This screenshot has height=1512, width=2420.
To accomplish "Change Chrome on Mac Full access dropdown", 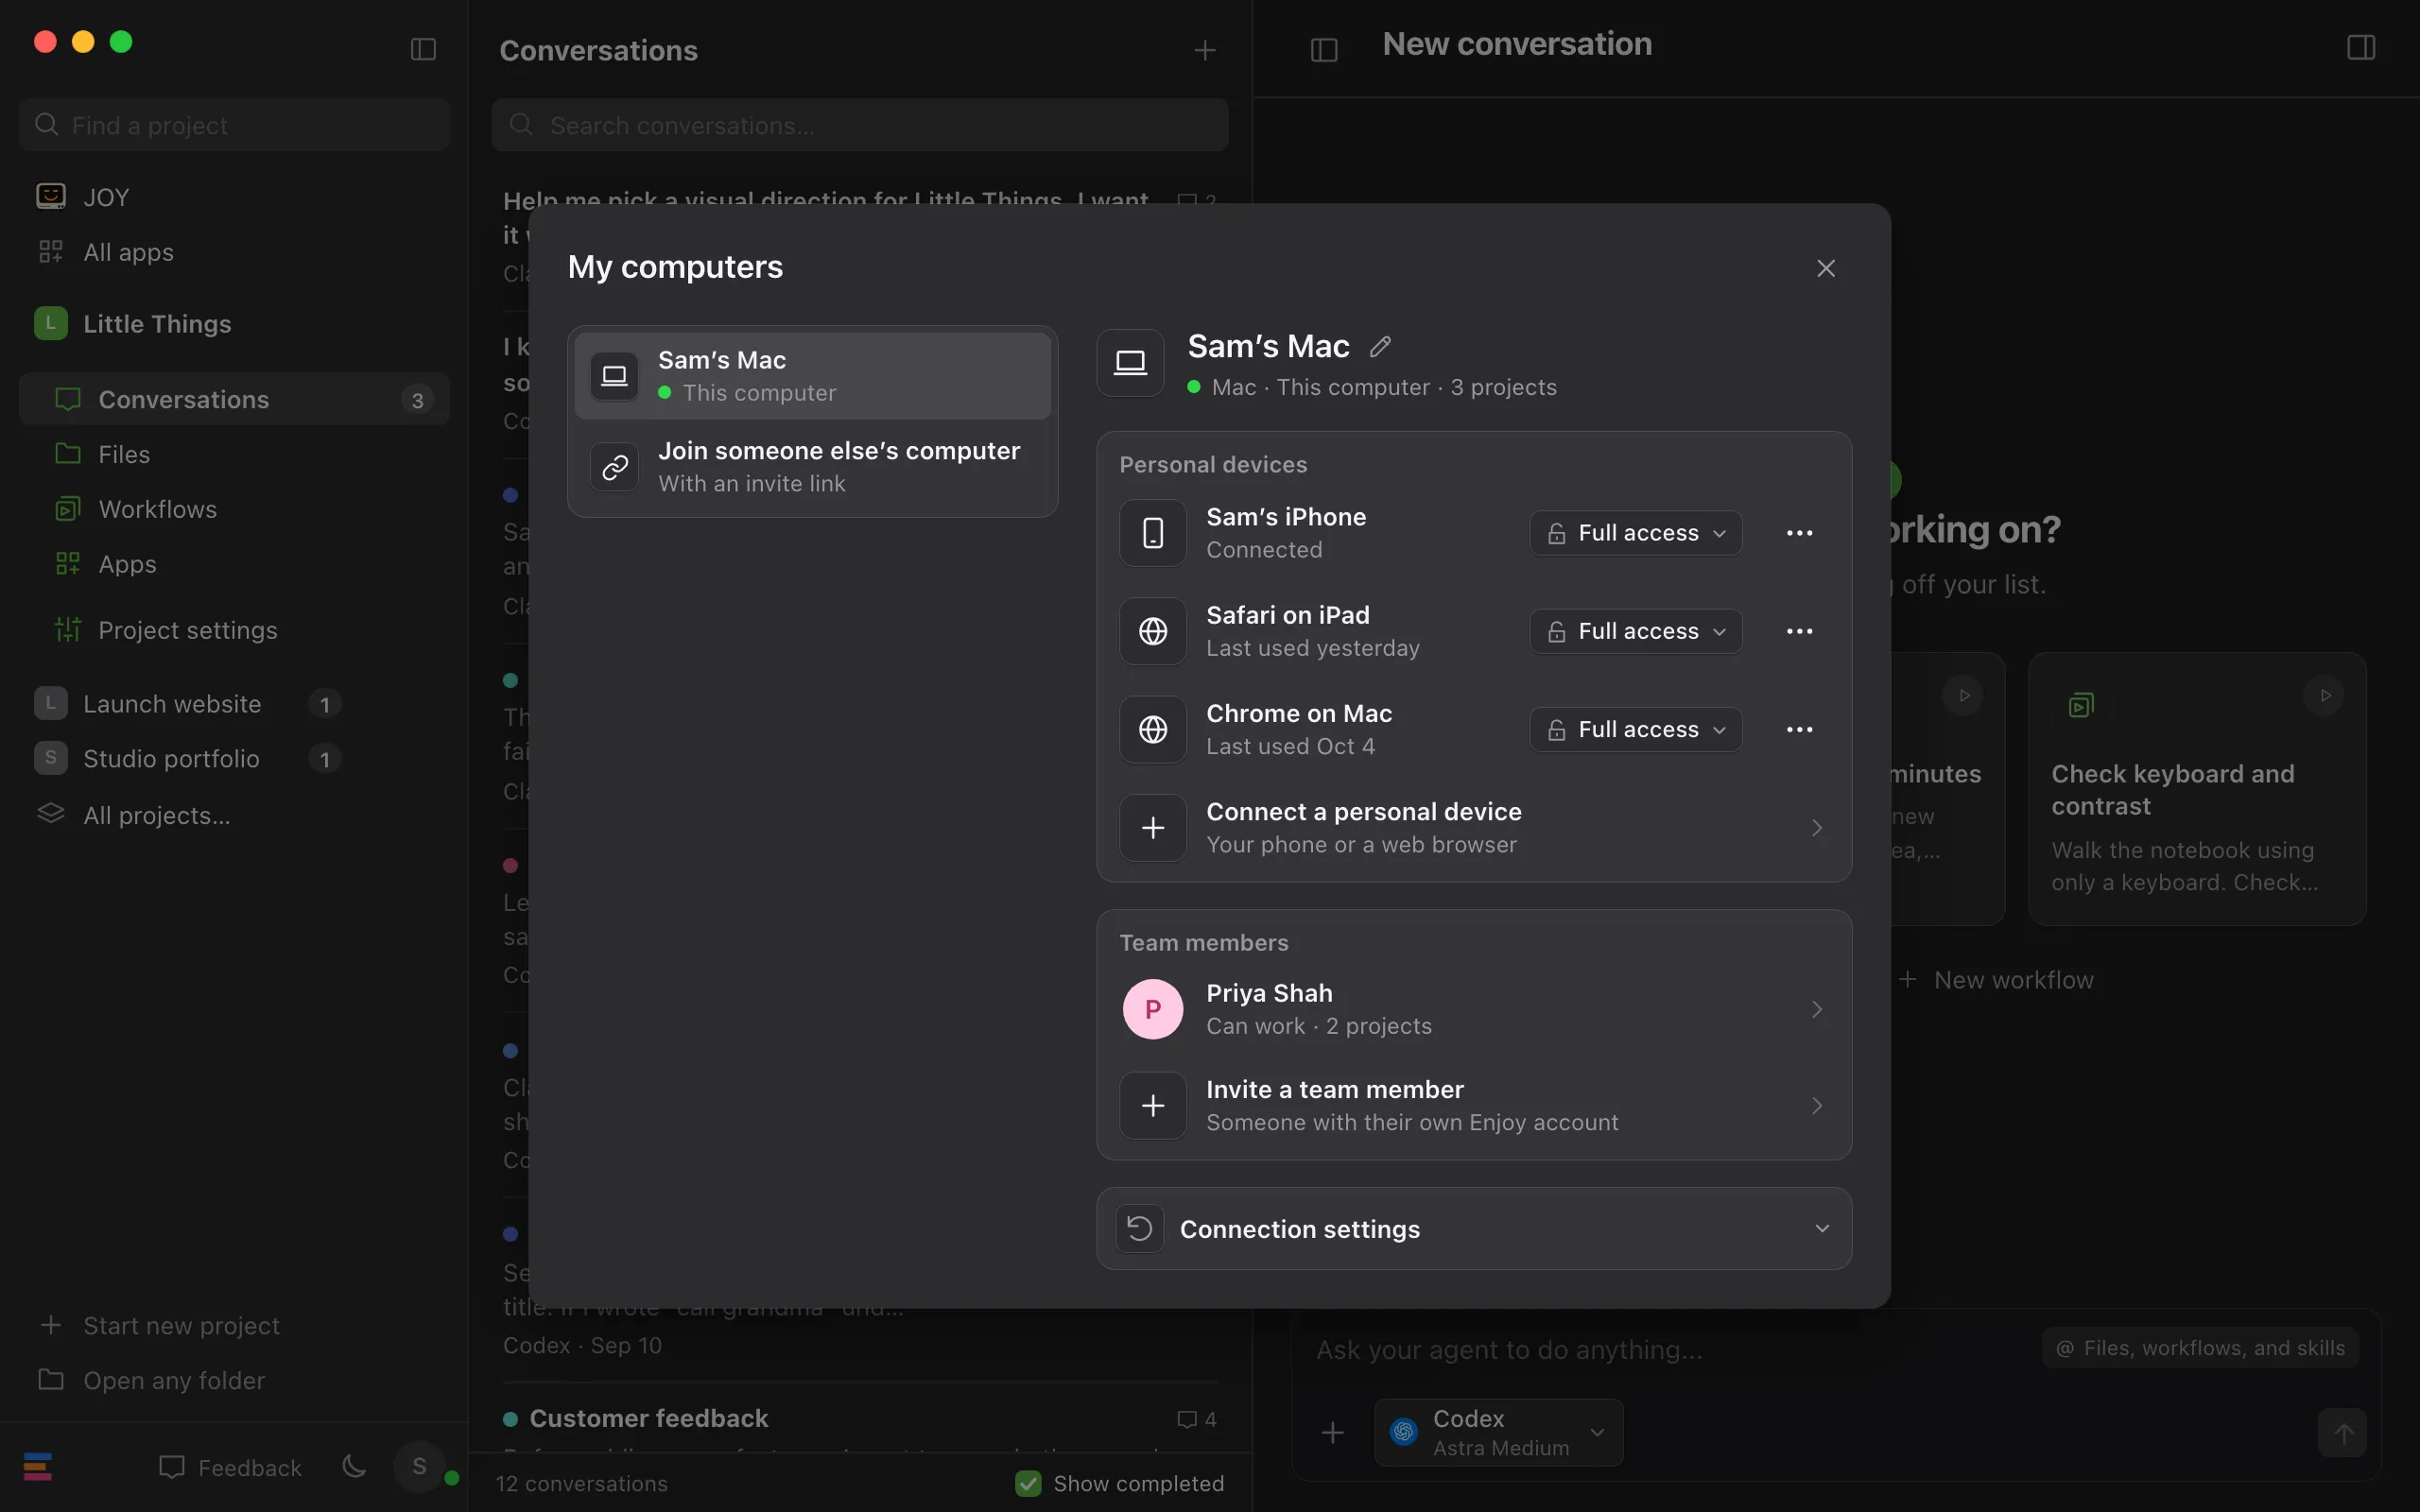I will tap(1636, 729).
